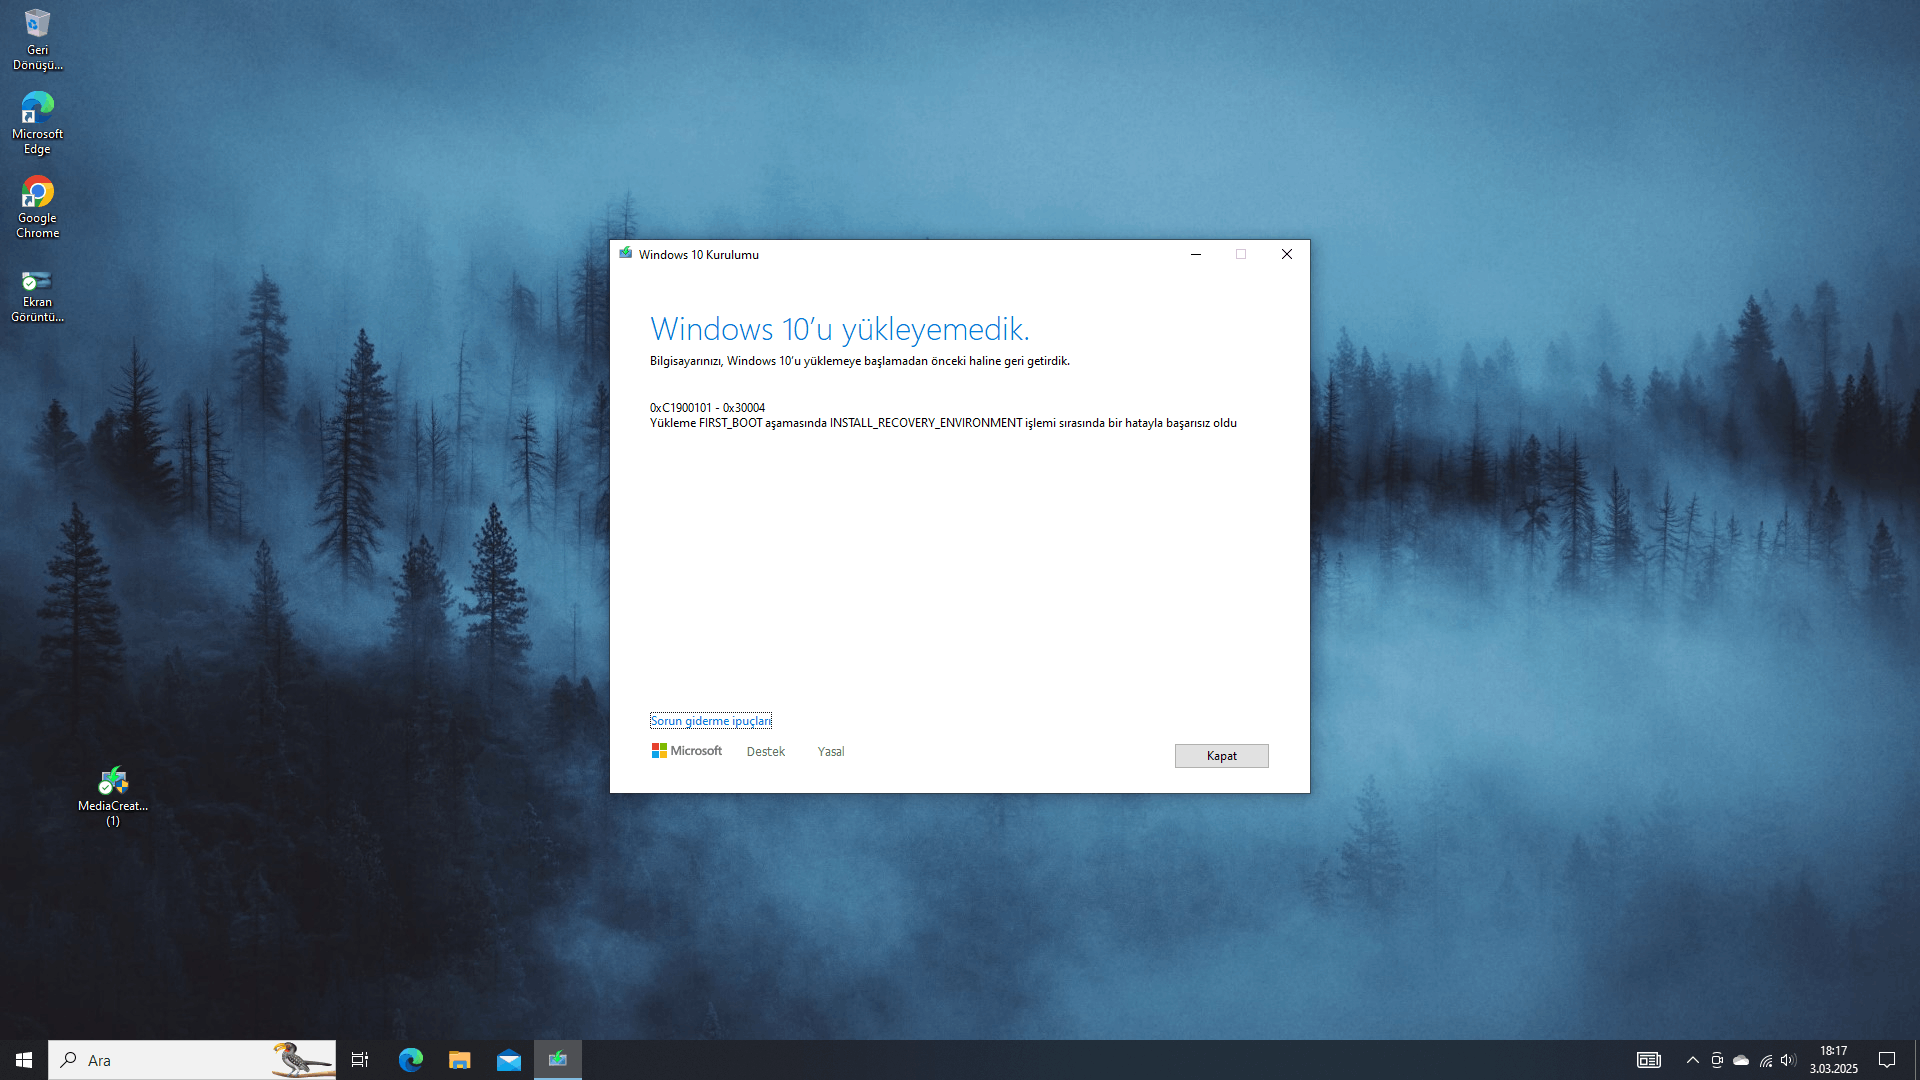Expand the hidden system tray icons
Image resolution: width=1920 pixels, height=1080 pixels.
[x=1692, y=1060]
